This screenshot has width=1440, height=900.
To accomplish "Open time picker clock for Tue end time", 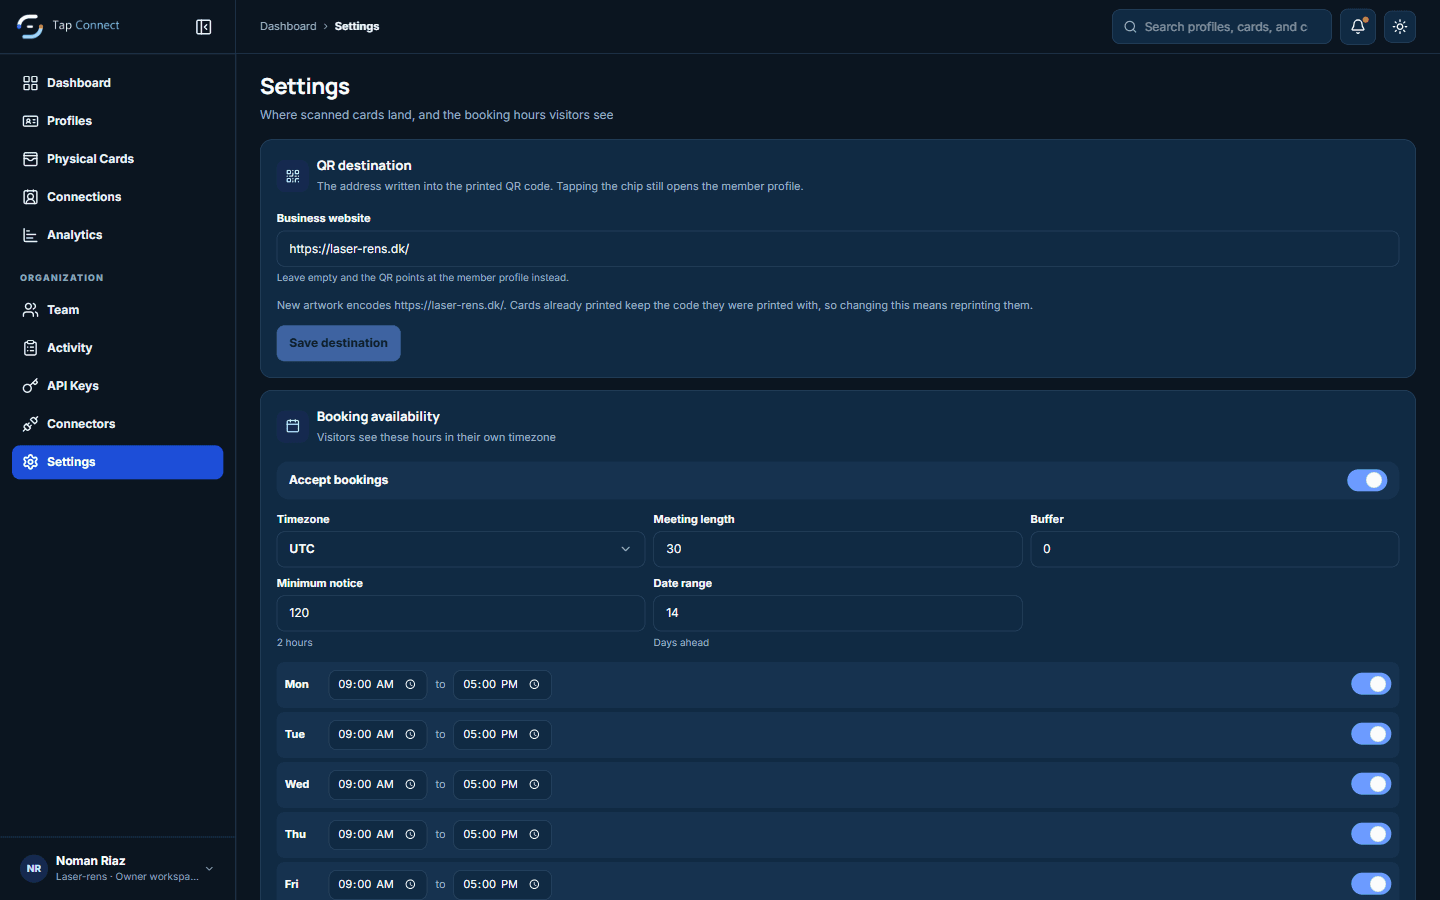I will click(x=535, y=735).
